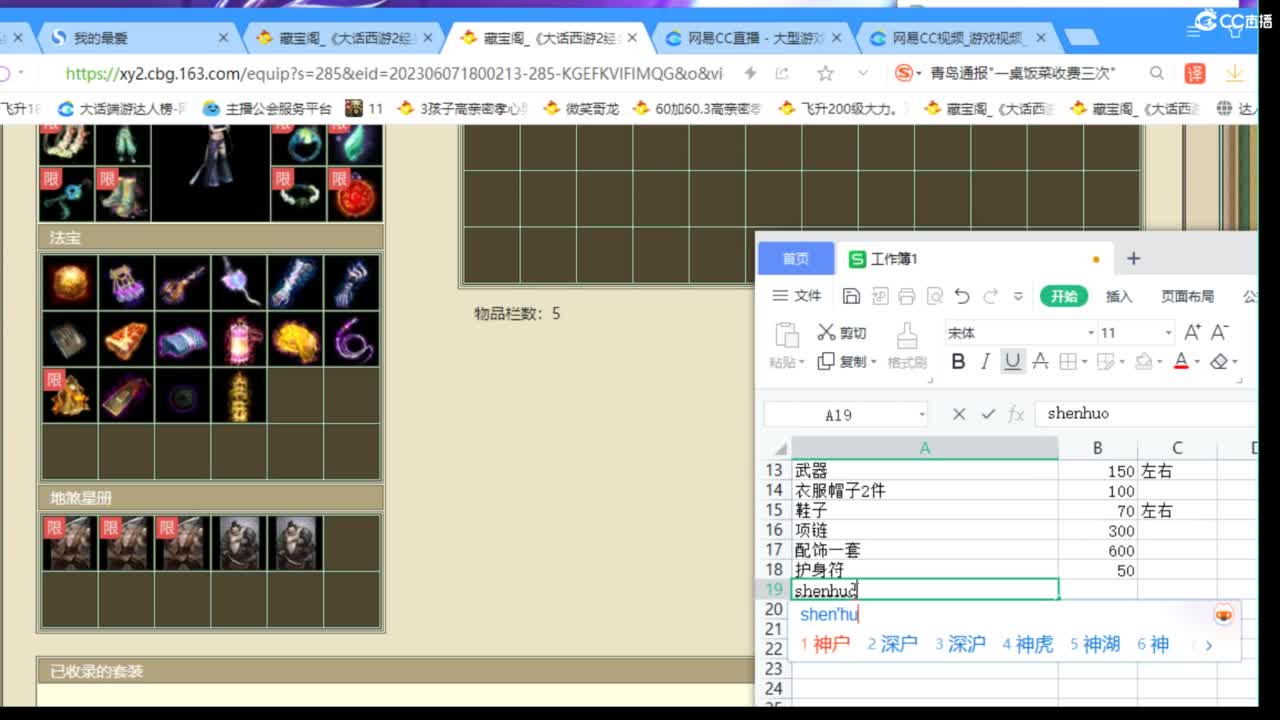The height and width of the screenshot is (720, 1280).
Task: Click the font color red A swatch
Action: click(1181, 362)
